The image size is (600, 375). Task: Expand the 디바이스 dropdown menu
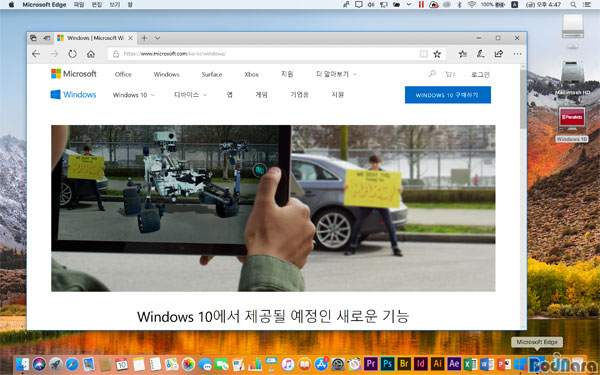(x=190, y=95)
